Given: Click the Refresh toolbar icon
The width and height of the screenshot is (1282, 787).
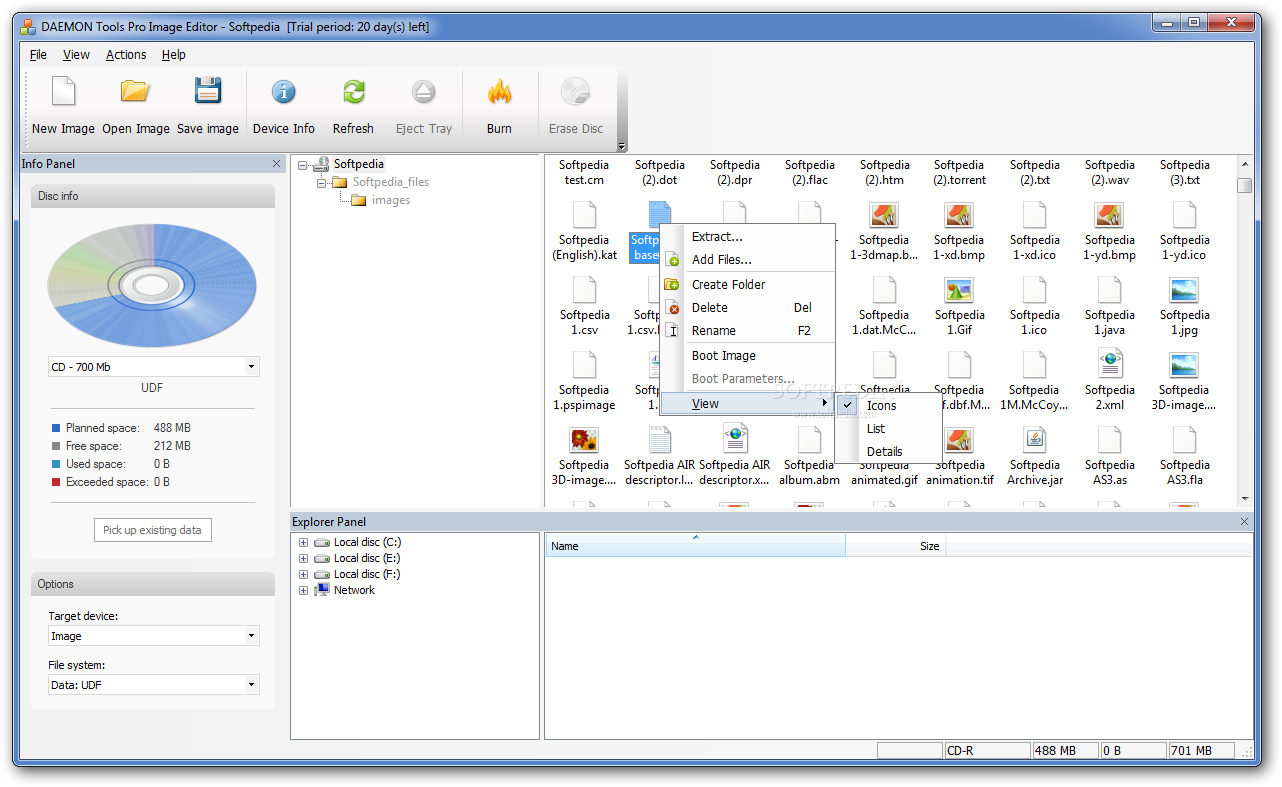Looking at the screenshot, I should click(x=353, y=92).
